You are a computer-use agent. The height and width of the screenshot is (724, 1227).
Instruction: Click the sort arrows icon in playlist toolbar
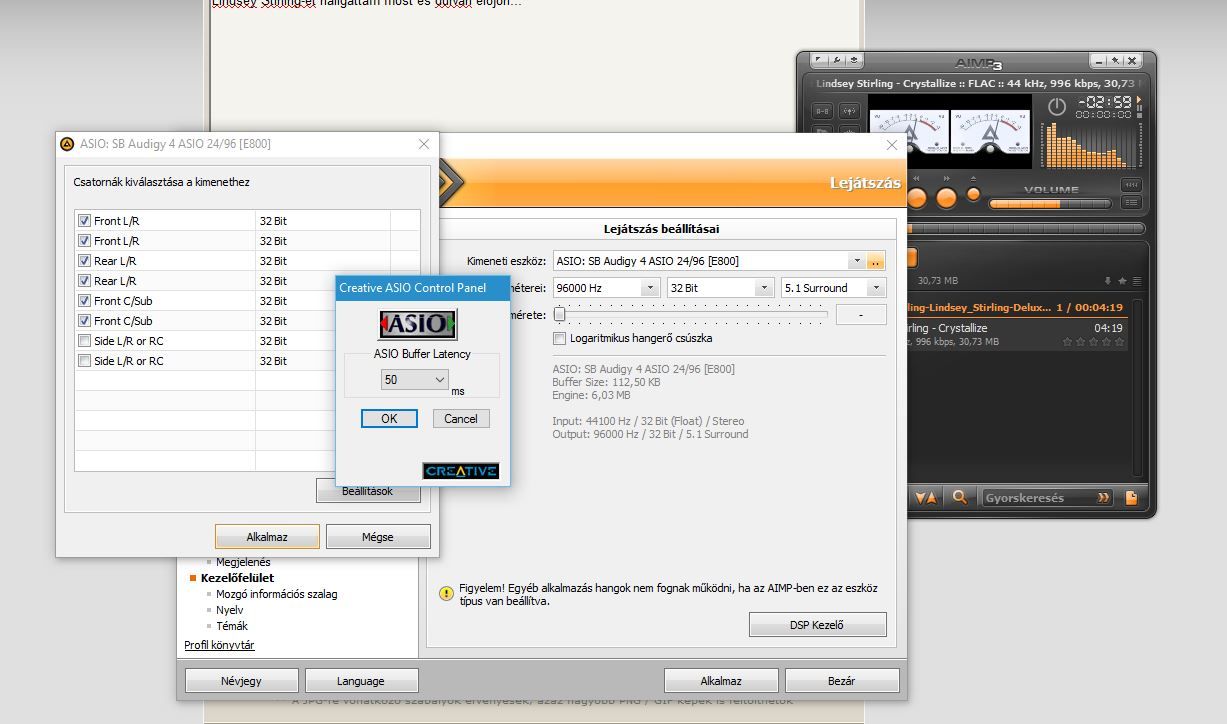pos(926,497)
